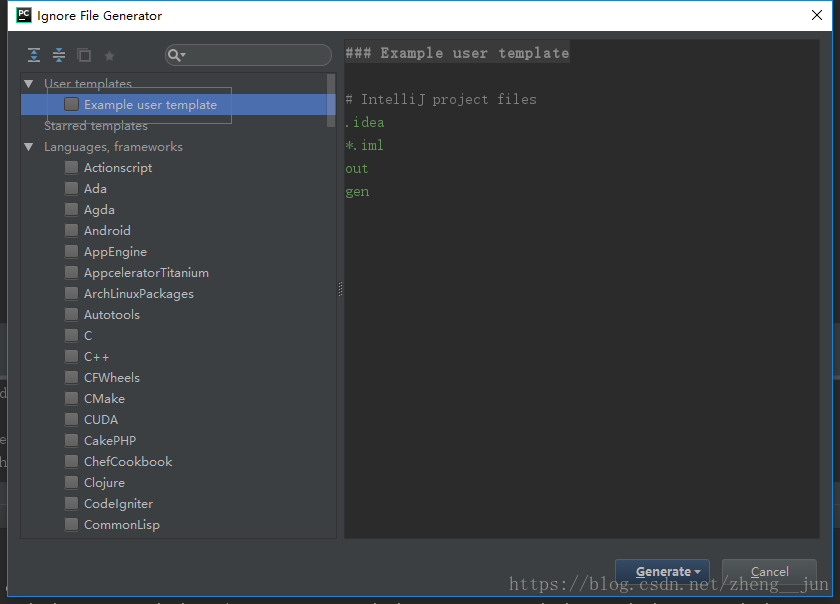Click '# IntelliJ project files' comment line
Viewport: 840px width, 604px height.
[441, 99]
